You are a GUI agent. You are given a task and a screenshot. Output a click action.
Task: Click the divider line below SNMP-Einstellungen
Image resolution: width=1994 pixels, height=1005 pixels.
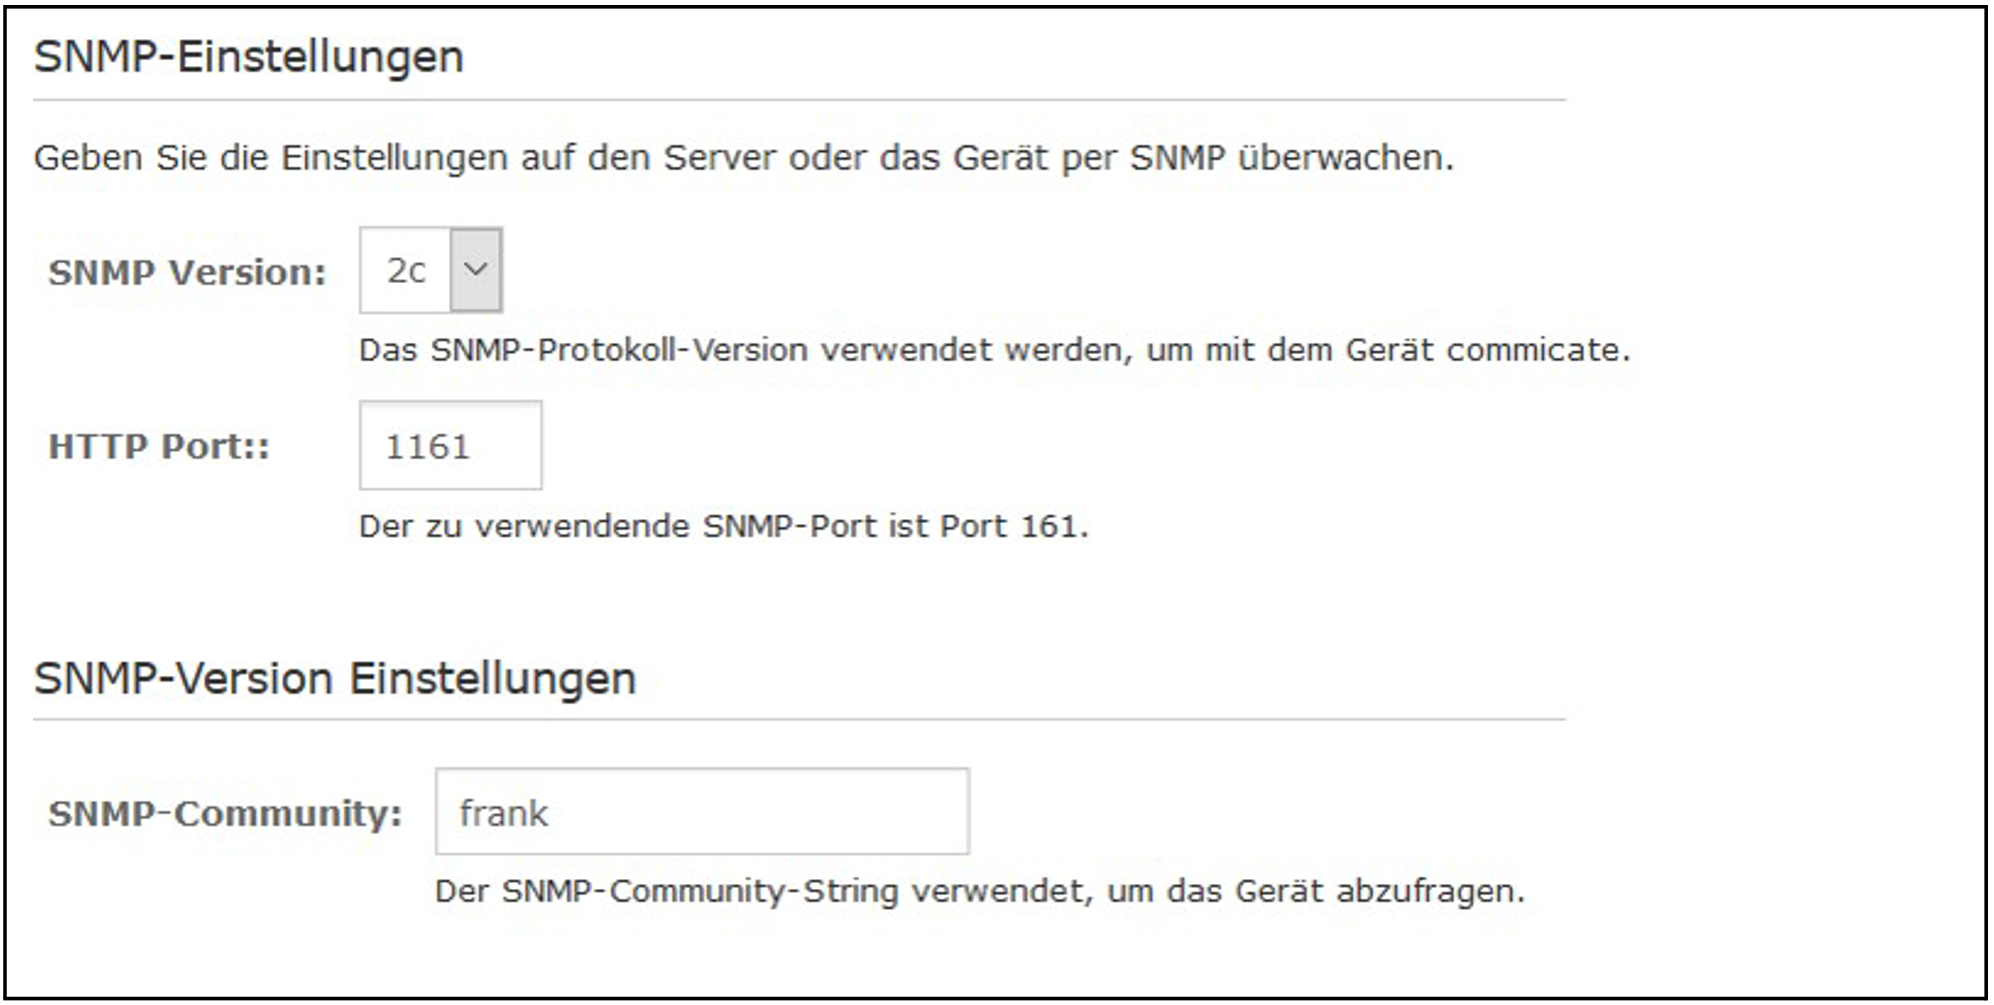[798, 100]
